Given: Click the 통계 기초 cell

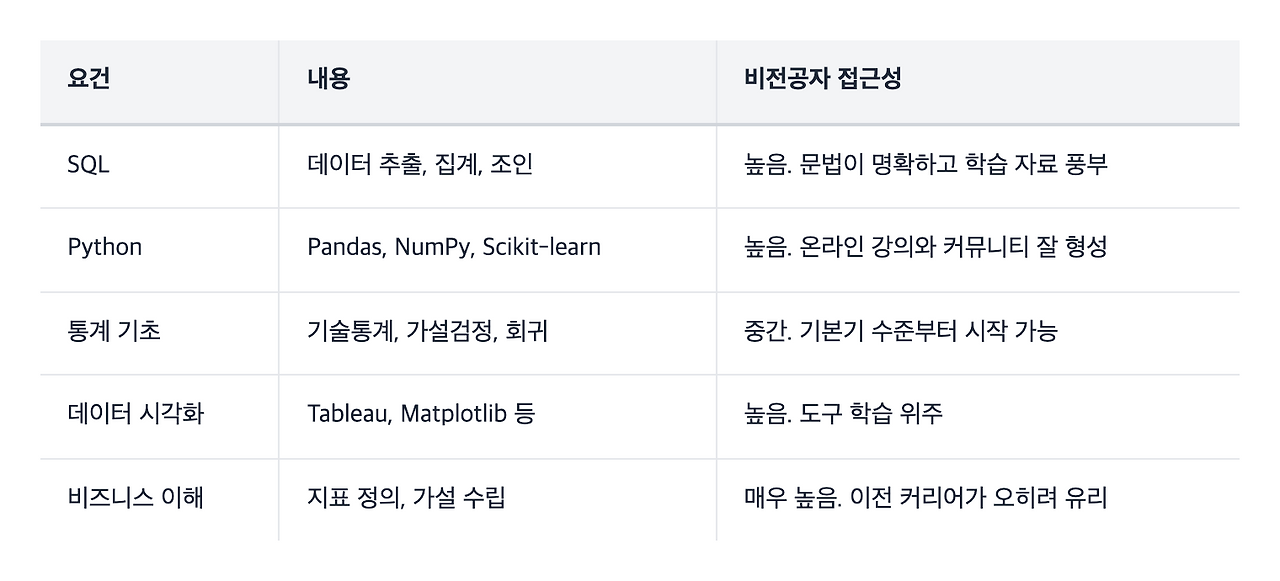Looking at the screenshot, I should coord(159,333).
